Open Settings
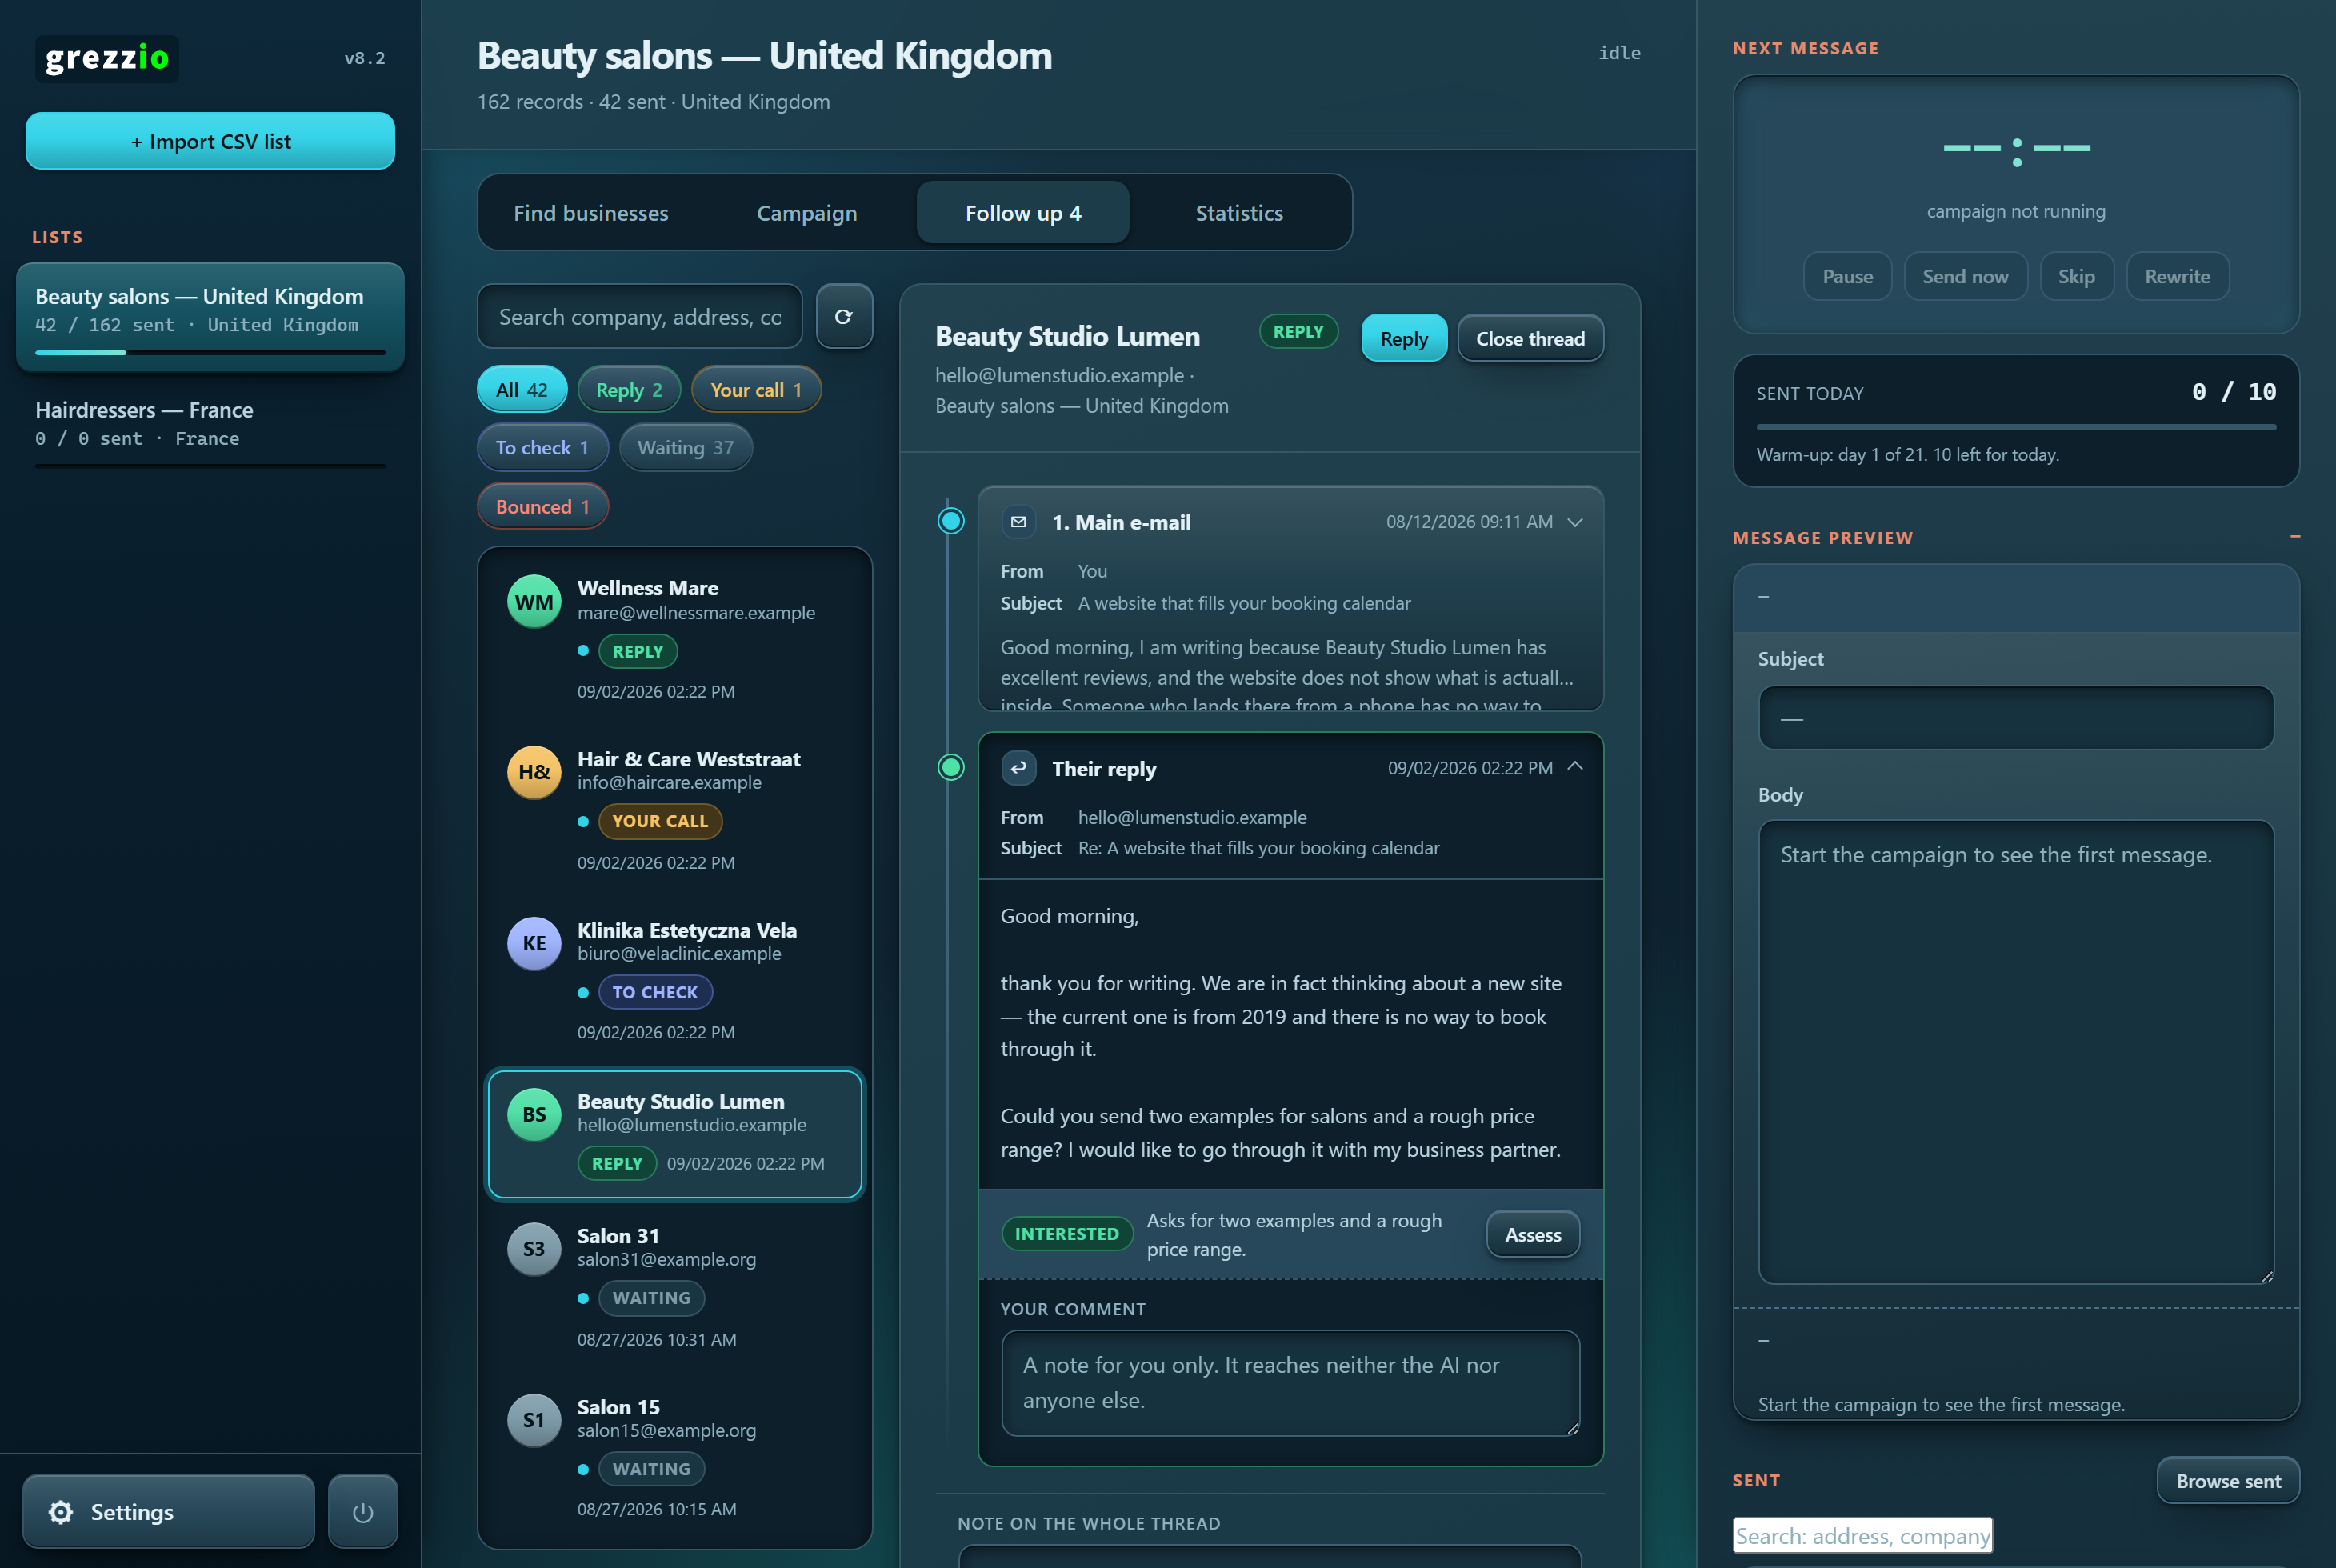This screenshot has height=1568, width=2336. click(x=168, y=1511)
